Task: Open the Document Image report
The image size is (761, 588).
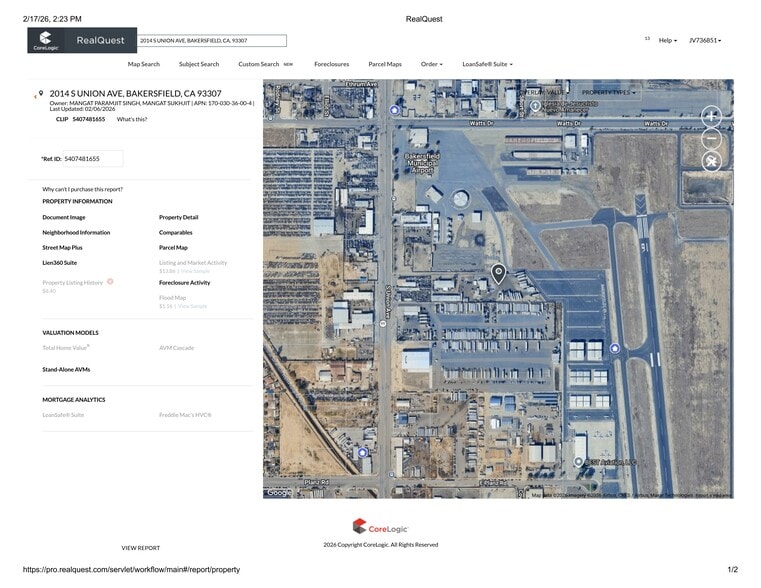Action: click(x=64, y=217)
